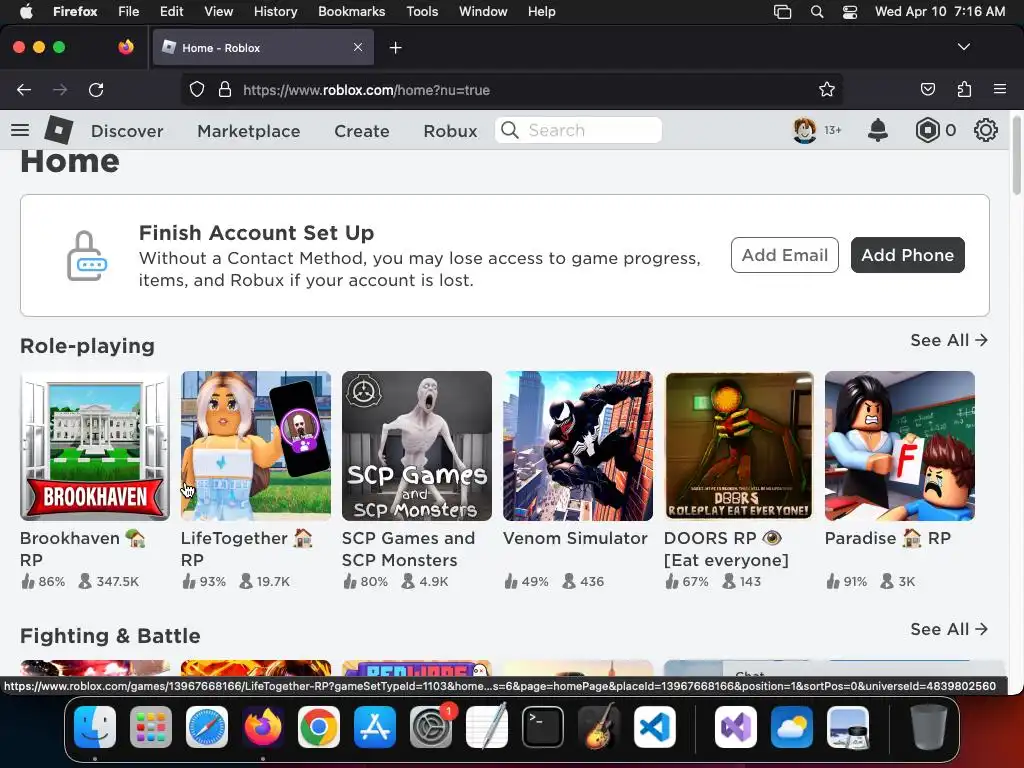
Task: Open DOORS RP game thumbnail
Action: [x=739, y=446]
